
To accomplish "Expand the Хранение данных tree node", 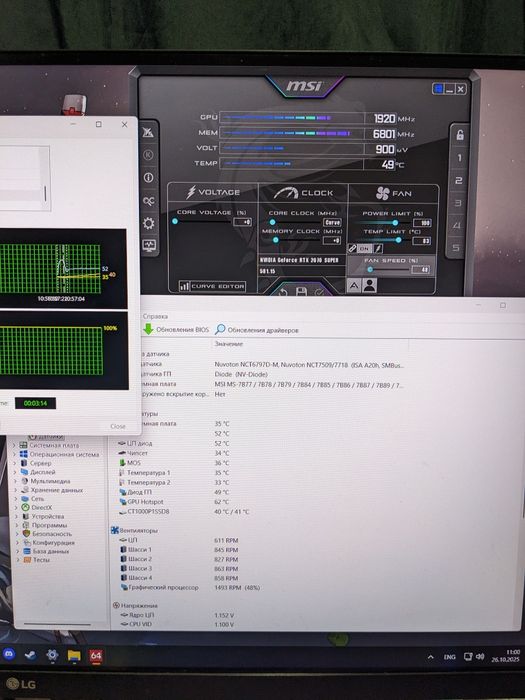I will click(15, 490).
